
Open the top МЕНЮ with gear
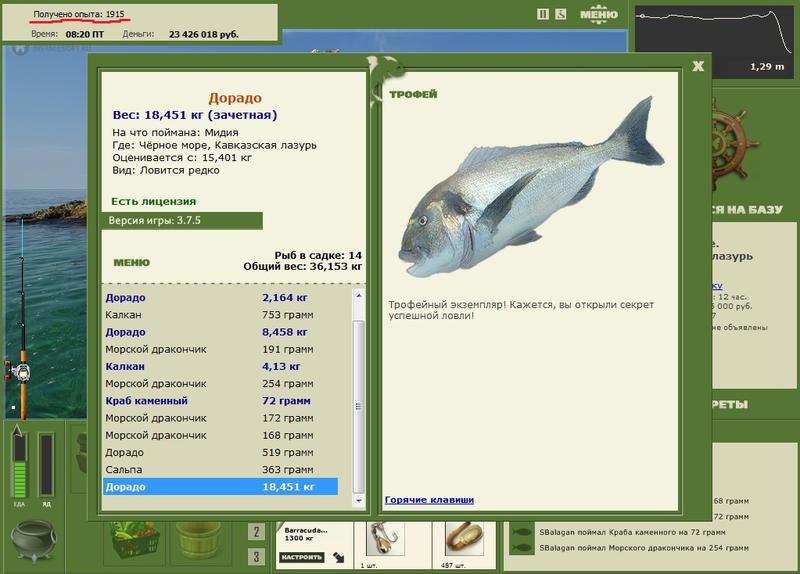(598, 15)
